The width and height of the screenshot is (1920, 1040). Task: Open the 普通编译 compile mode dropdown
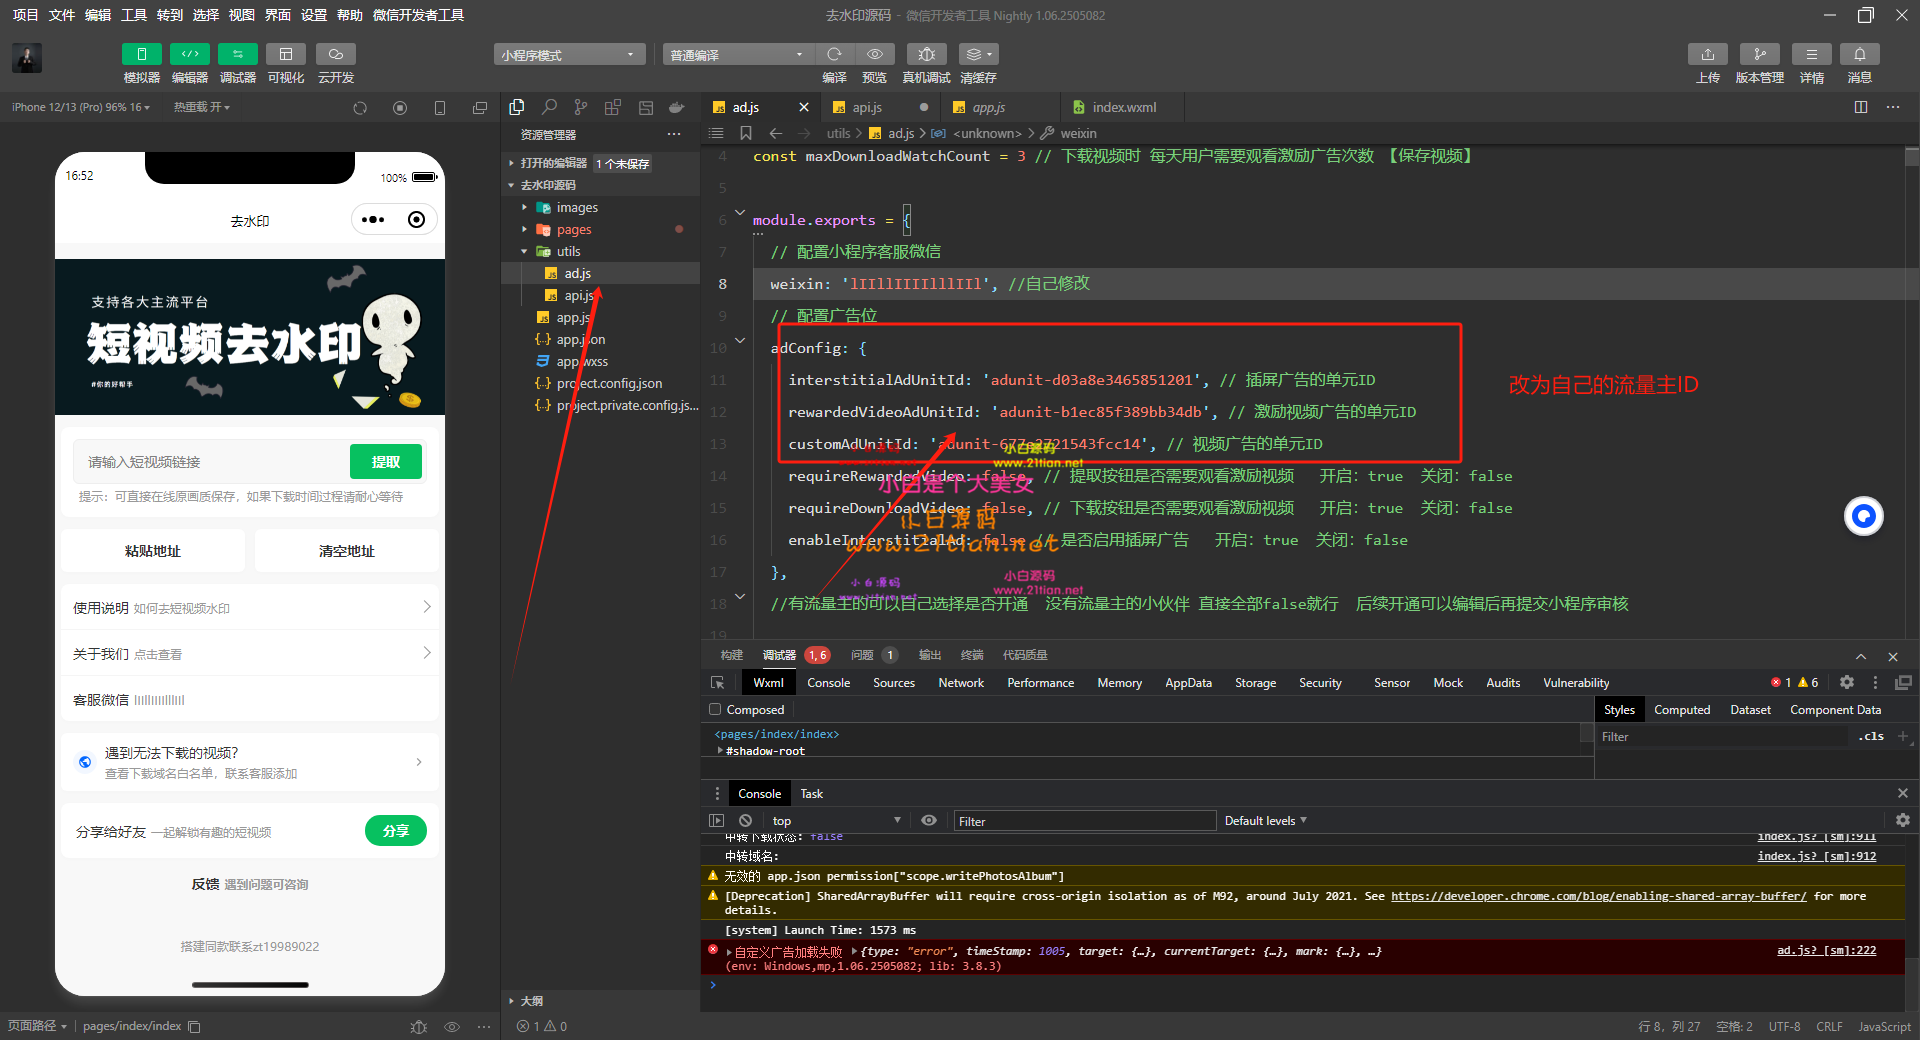pos(737,55)
